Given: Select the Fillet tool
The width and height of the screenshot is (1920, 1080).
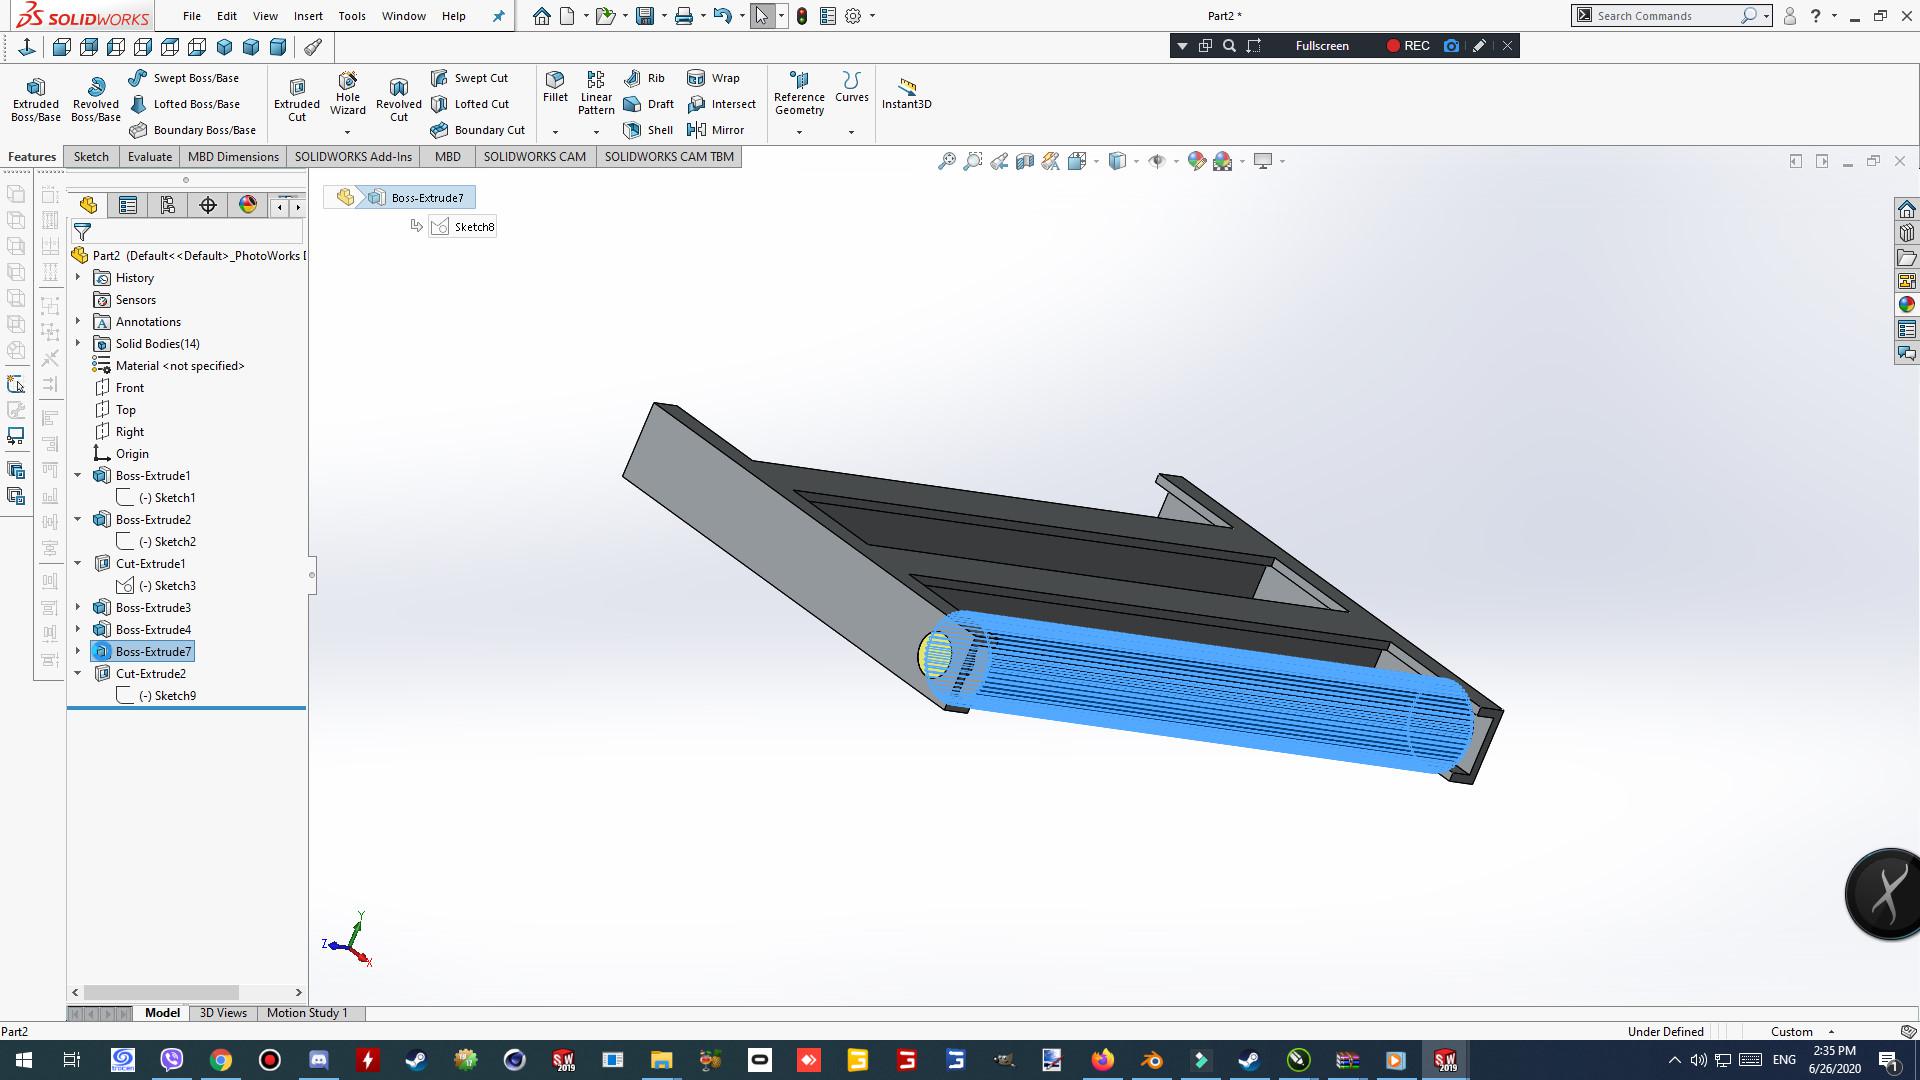Looking at the screenshot, I should pos(555,87).
